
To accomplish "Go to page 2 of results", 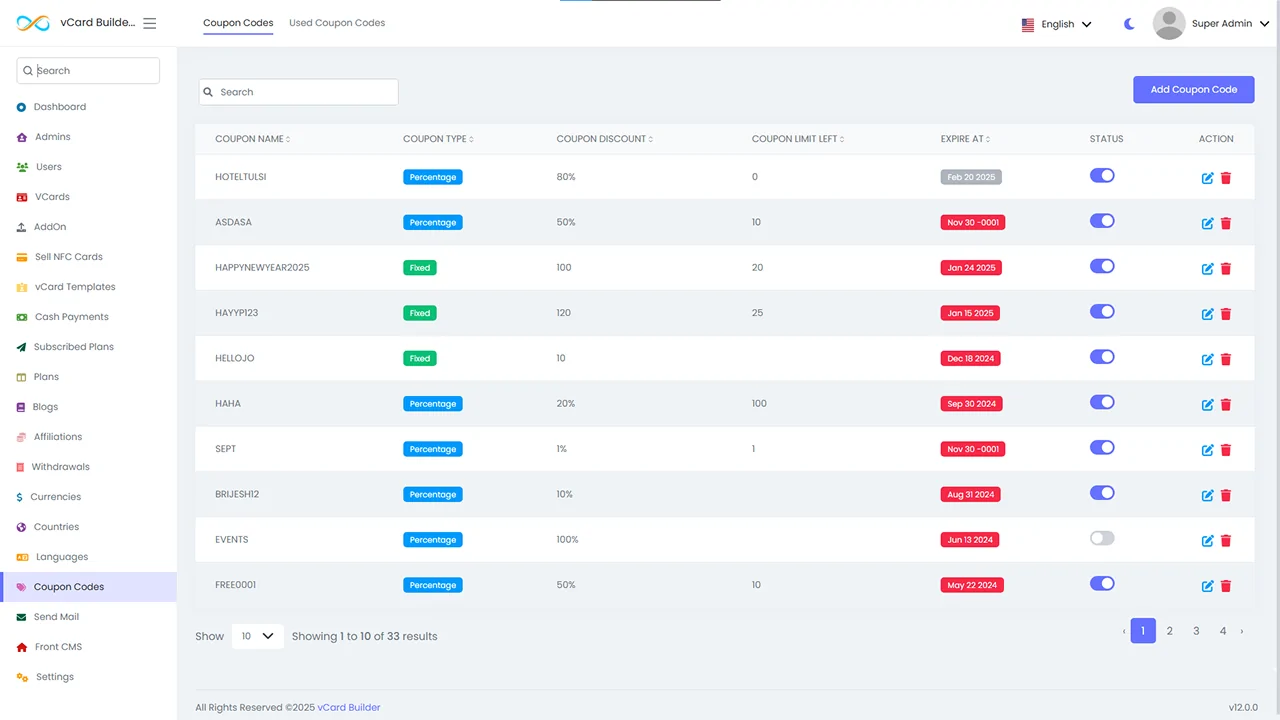I will [x=1169, y=631].
